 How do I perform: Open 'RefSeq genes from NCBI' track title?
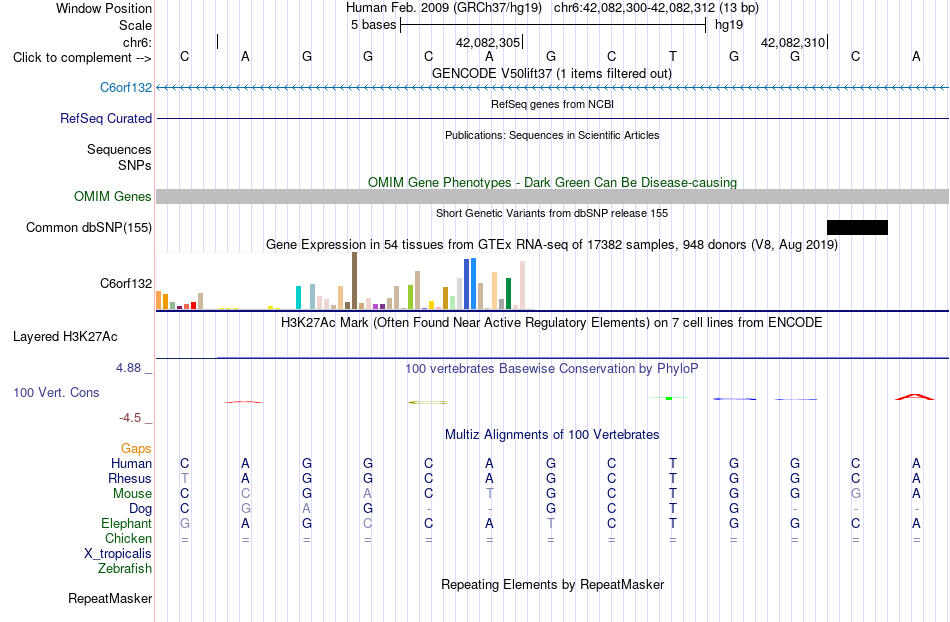(553, 104)
